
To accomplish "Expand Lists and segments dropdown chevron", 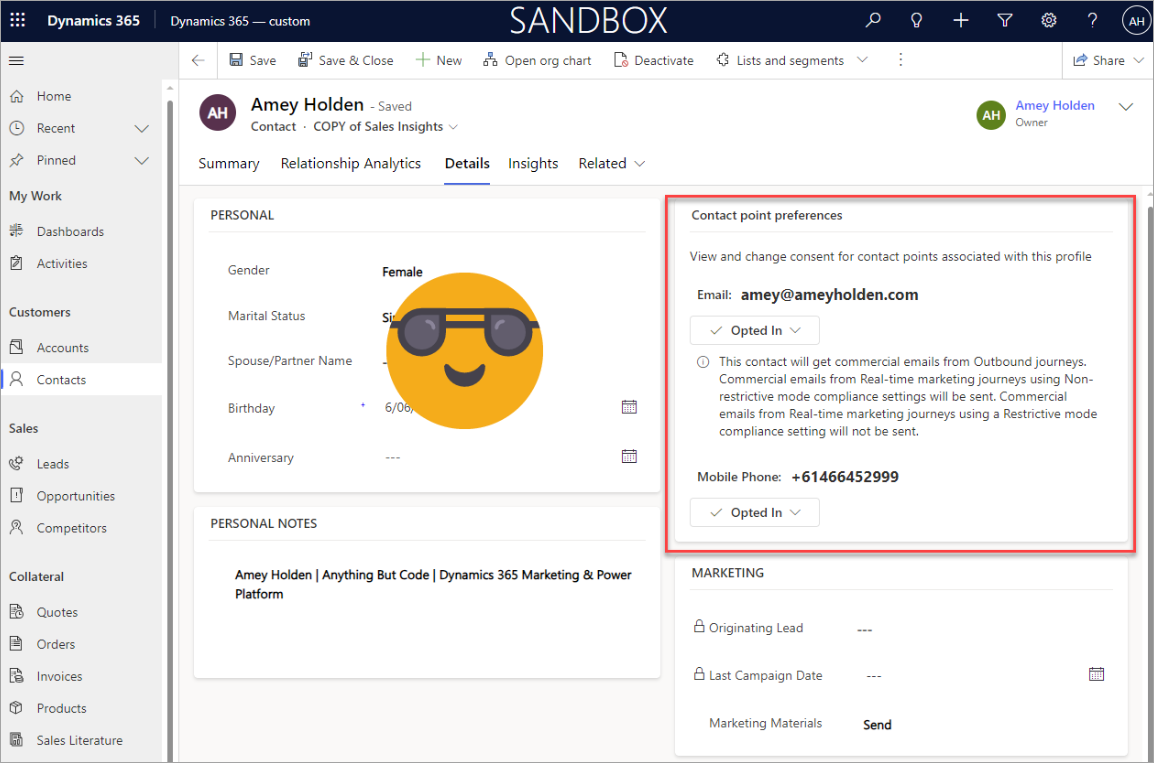I will coord(863,60).
